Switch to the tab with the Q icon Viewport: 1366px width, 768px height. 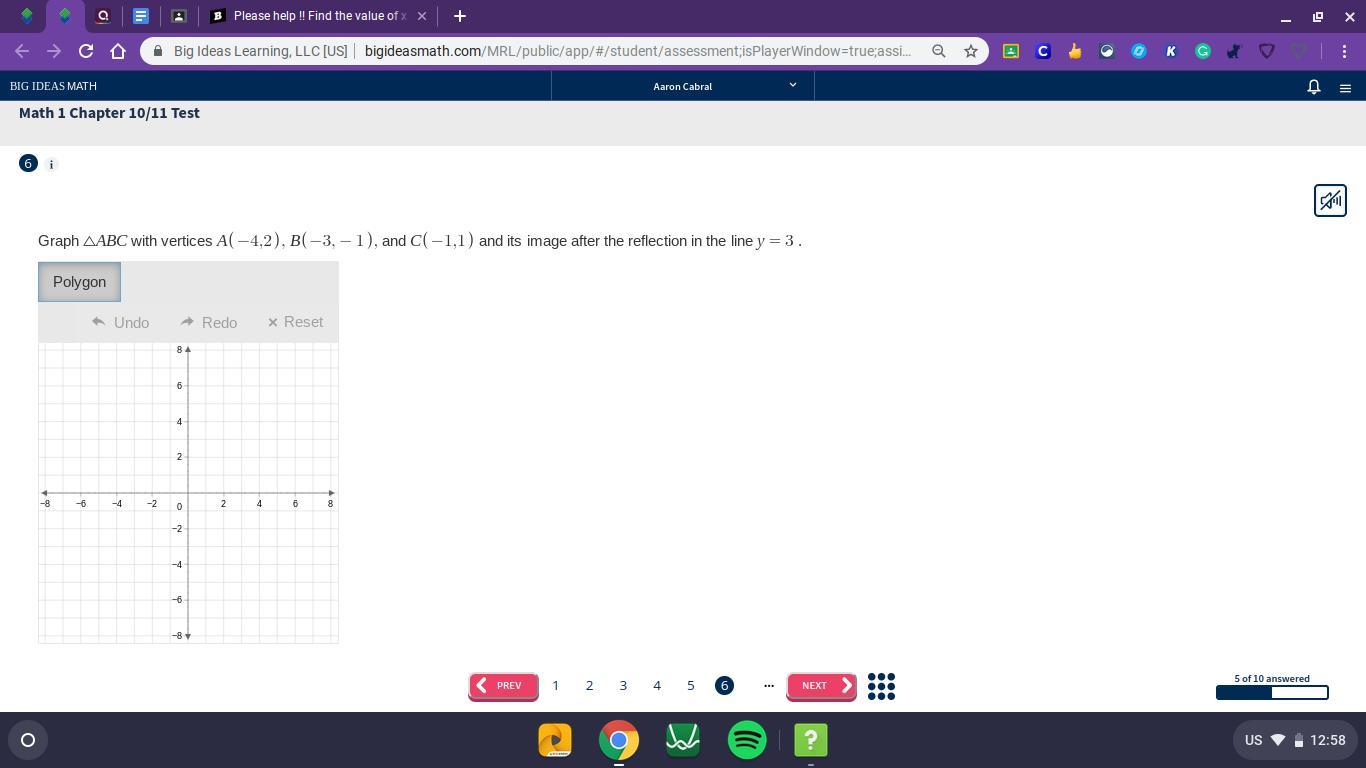(103, 16)
